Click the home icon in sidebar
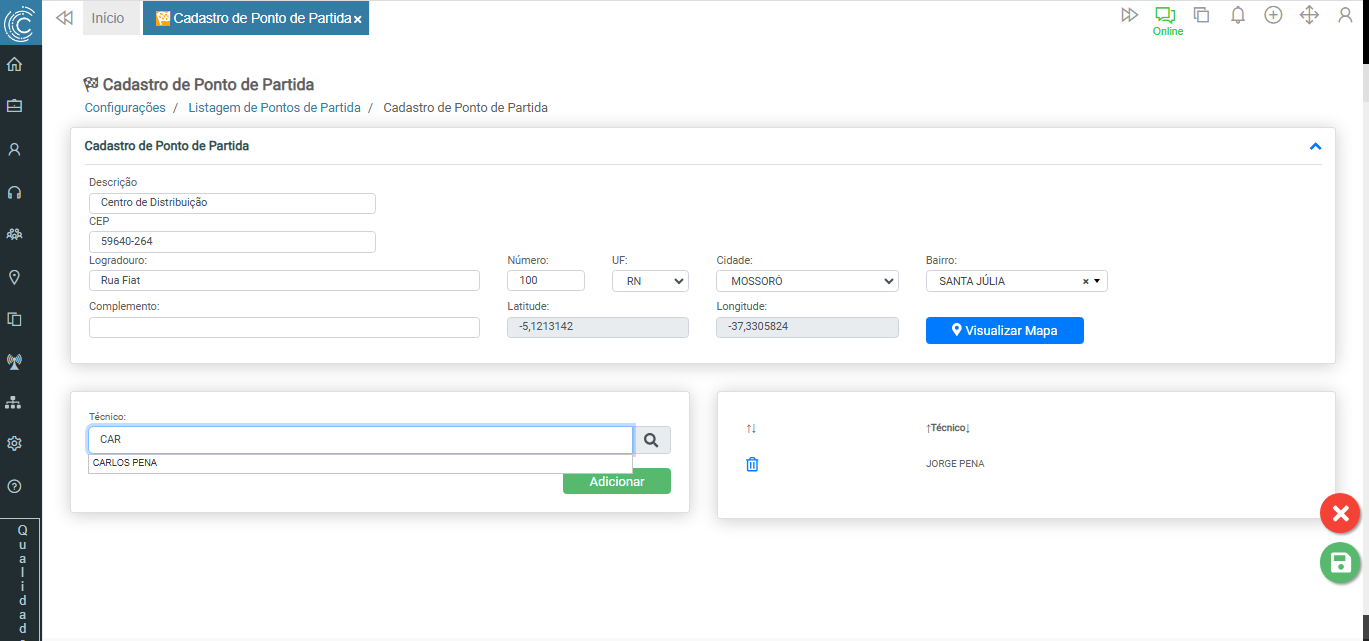The height and width of the screenshot is (641, 1369). 14,65
